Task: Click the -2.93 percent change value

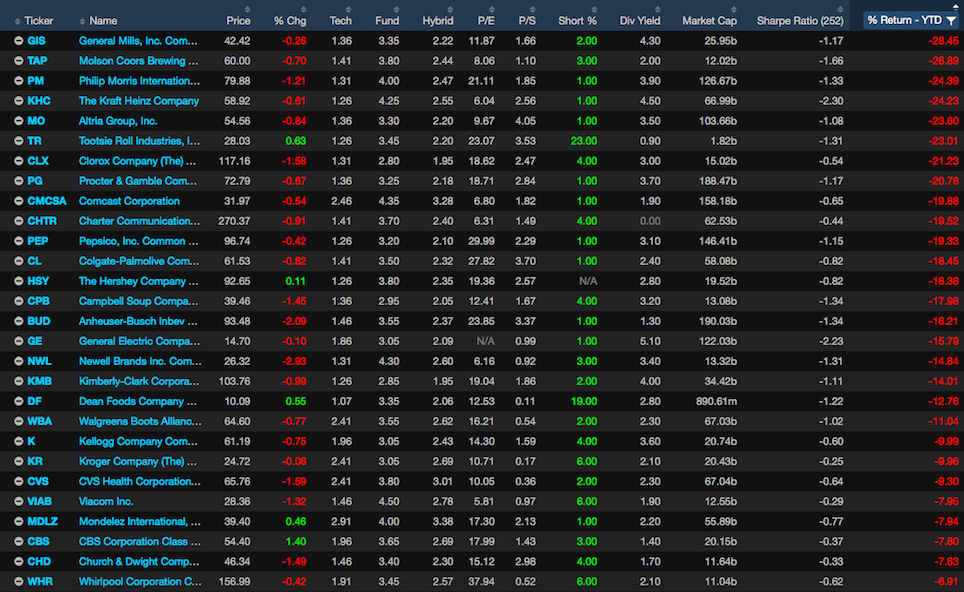Action: point(294,361)
